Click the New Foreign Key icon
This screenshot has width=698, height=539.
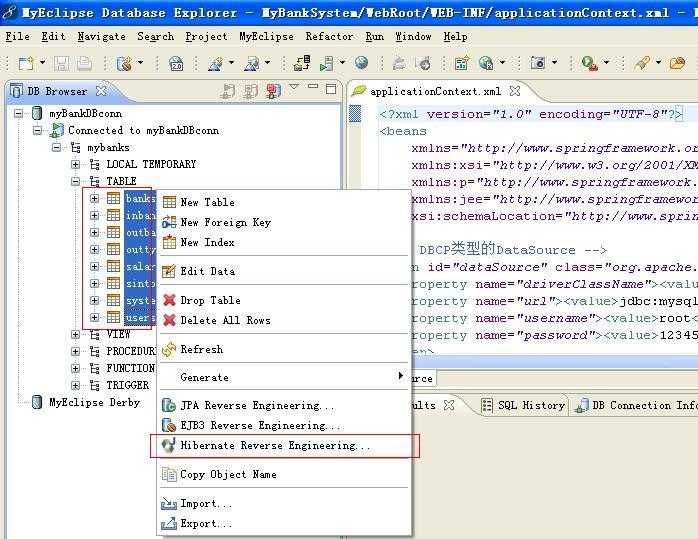(x=169, y=222)
